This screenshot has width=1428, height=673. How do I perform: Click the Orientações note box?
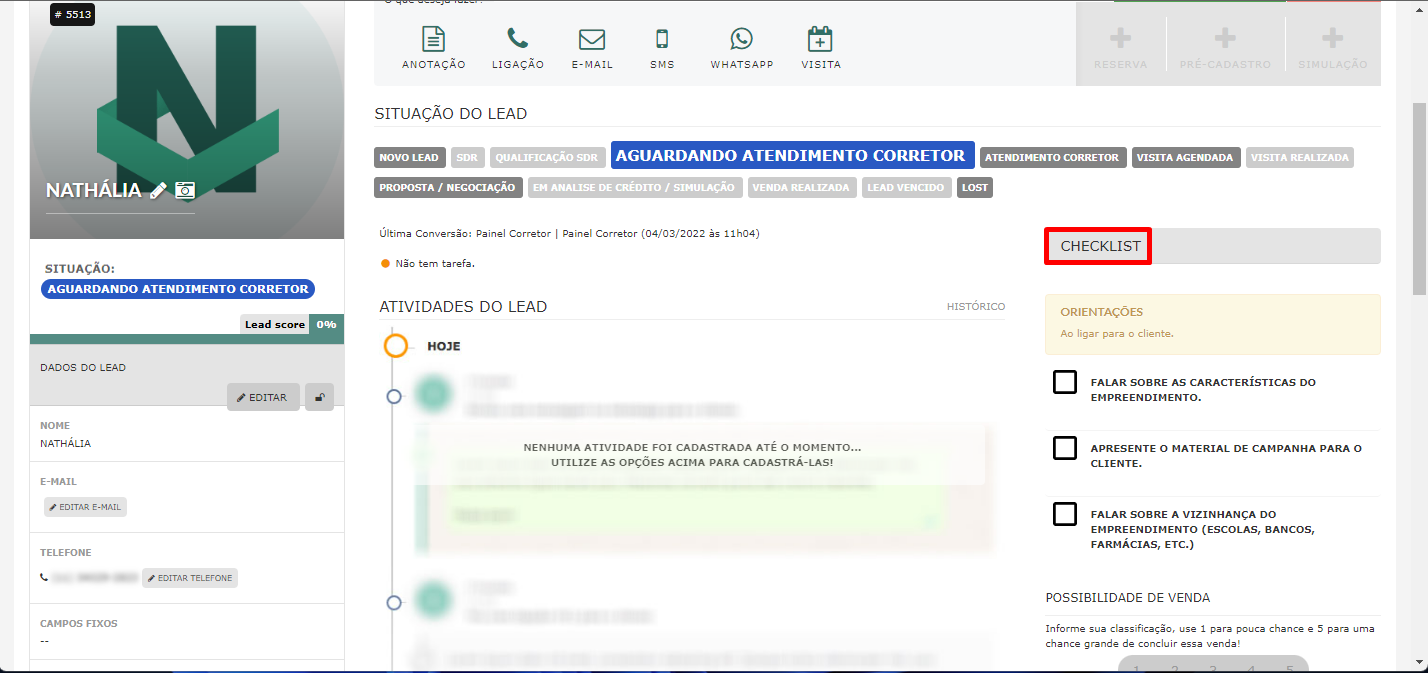tap(1213, 324)
